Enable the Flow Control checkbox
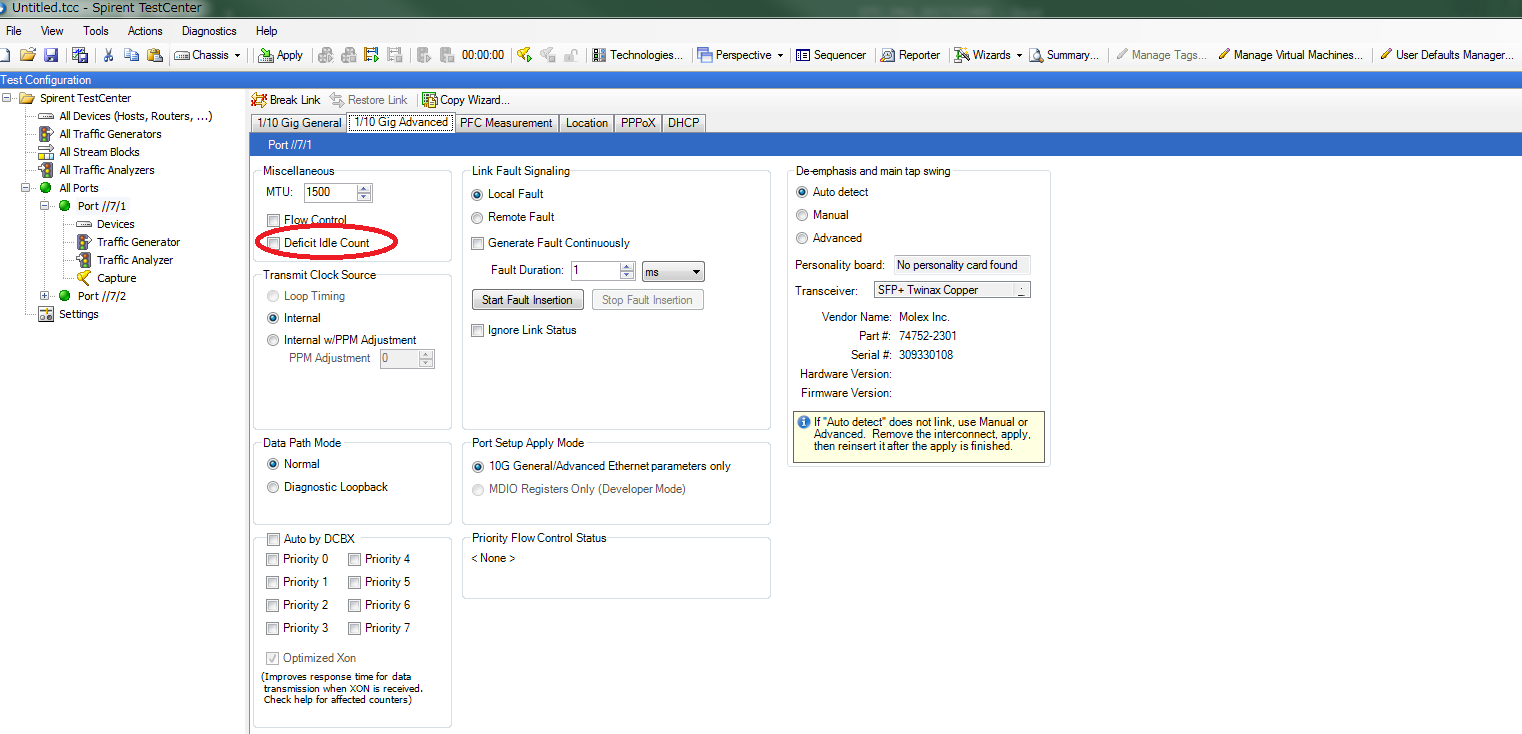The width and height of the screenshot is (1522, 734). tap(273, 220)
